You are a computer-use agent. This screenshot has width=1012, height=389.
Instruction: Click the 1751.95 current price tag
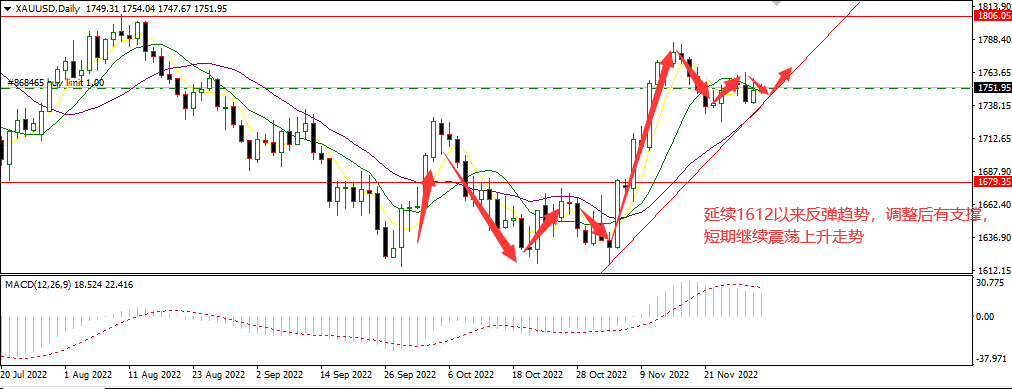pyautogui.click(x=993, y=88)
